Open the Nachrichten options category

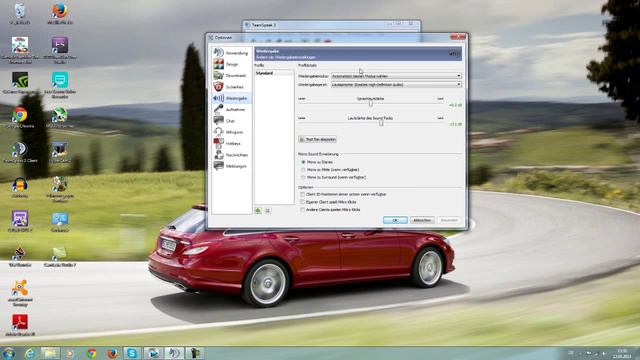click(x=231, y=155)
